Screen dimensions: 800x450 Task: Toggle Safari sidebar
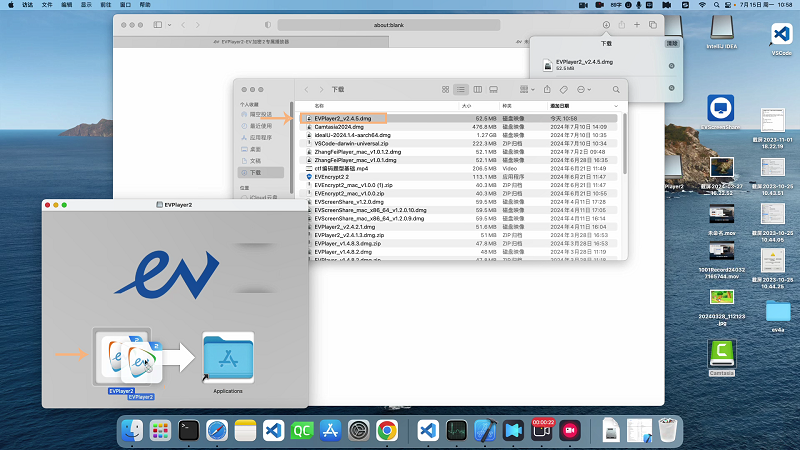158,24
